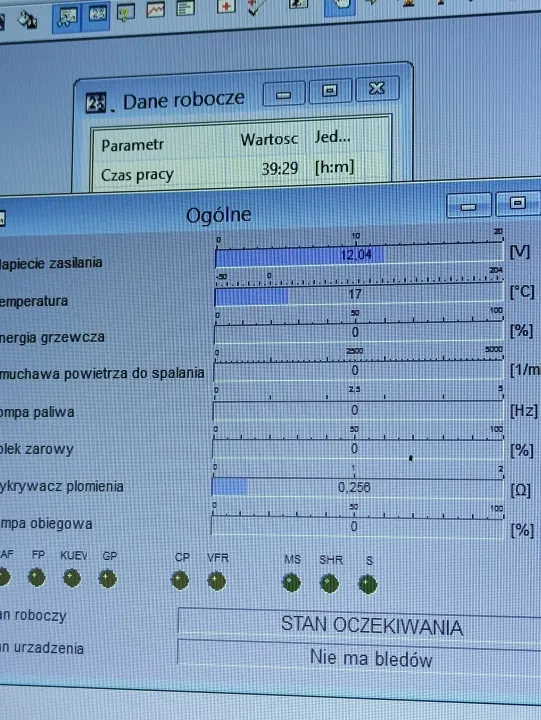Click the [°C] unit label
The height and width of the screenshot is (720, 541).
click(522, 292)
